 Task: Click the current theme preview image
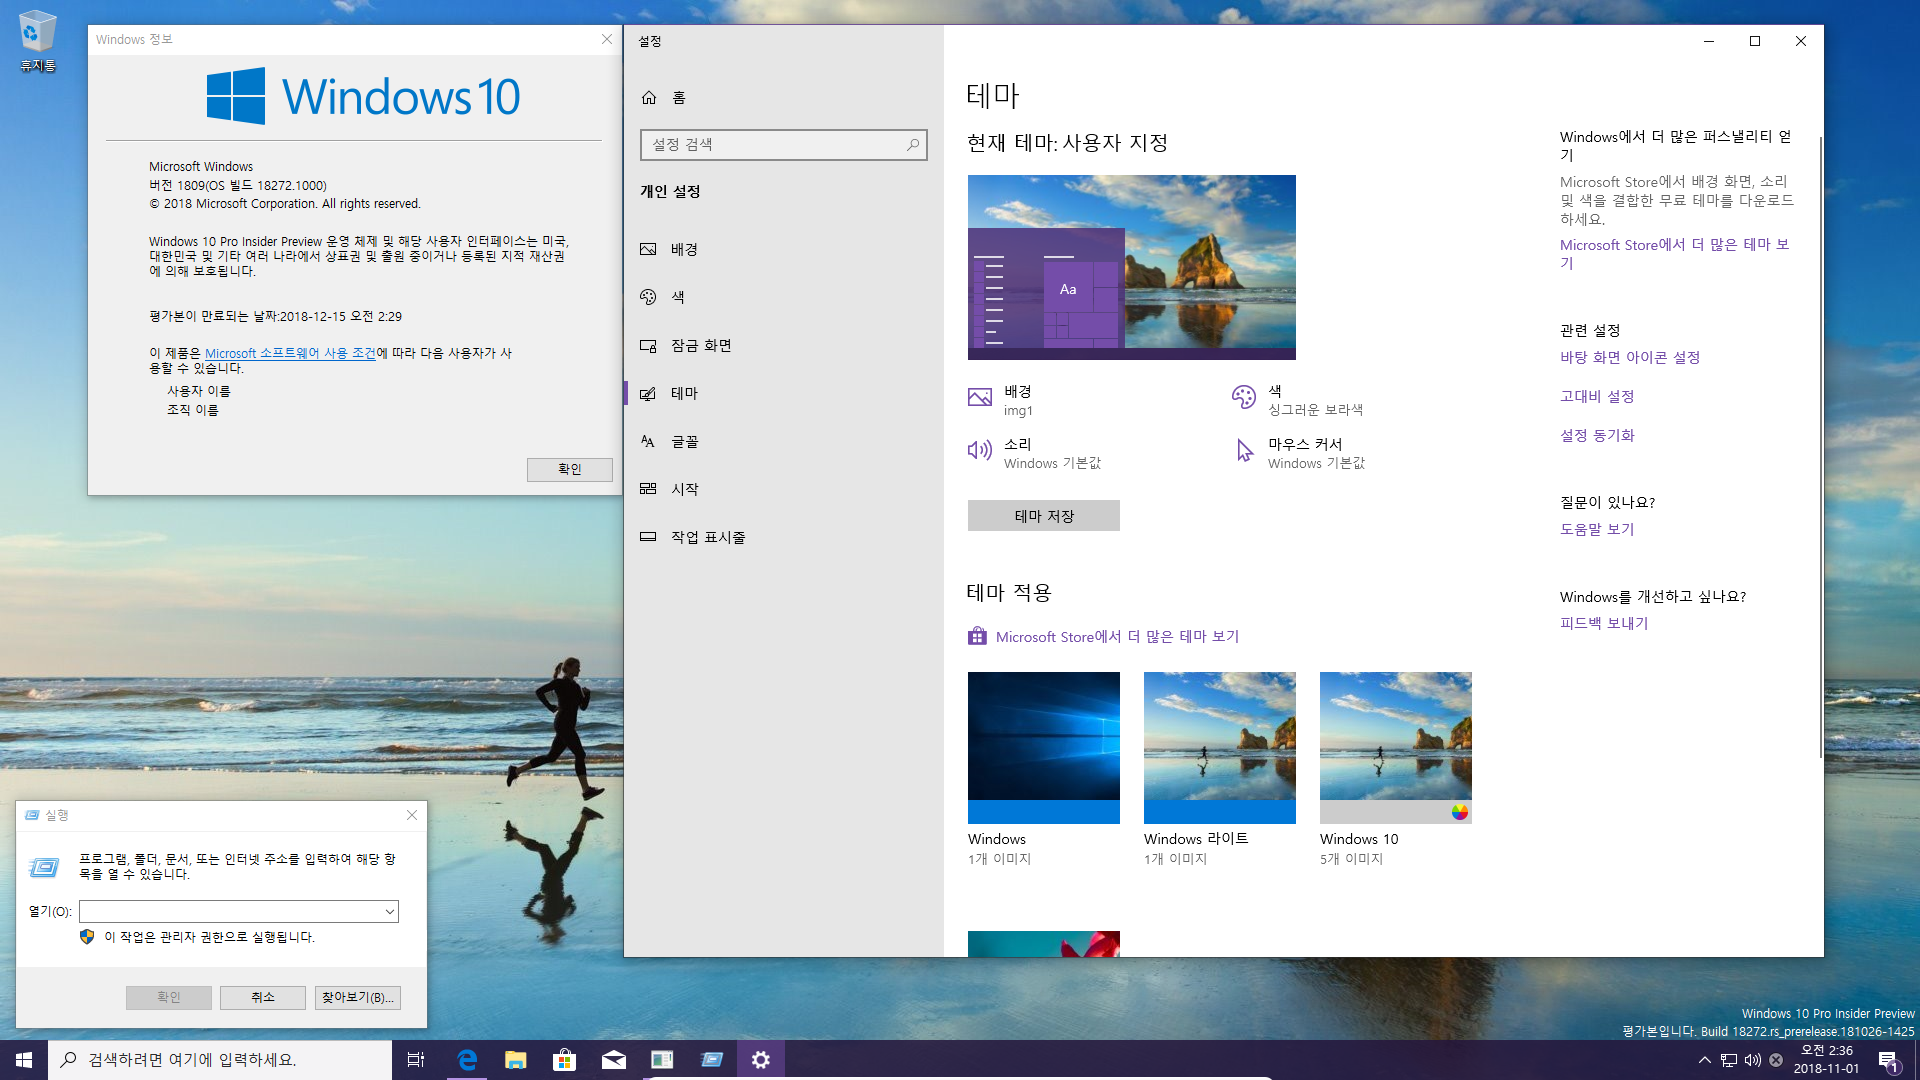(1132, 267)
